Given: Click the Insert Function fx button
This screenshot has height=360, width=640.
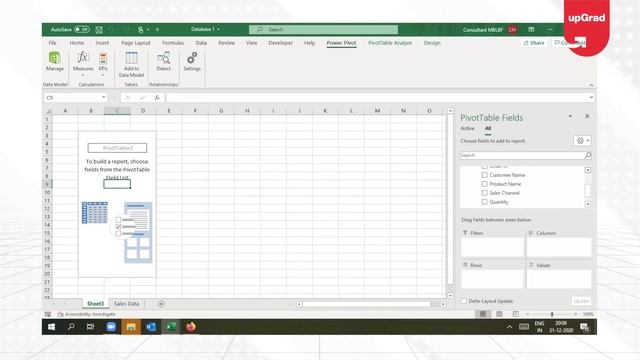Looking at the screenshot, I should (x=157, y=98).
